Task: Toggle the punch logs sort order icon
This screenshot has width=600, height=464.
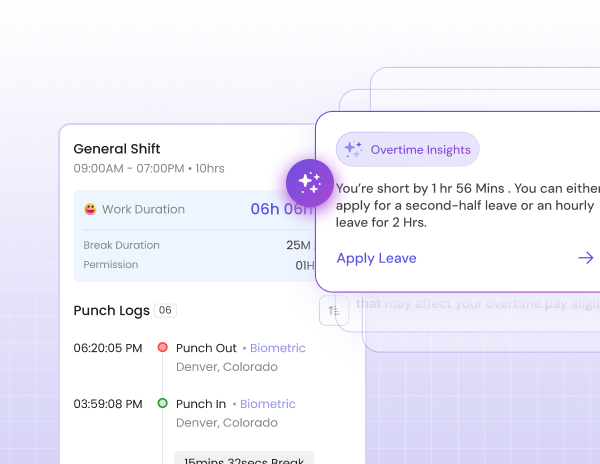Action: (x=333, y=310)
